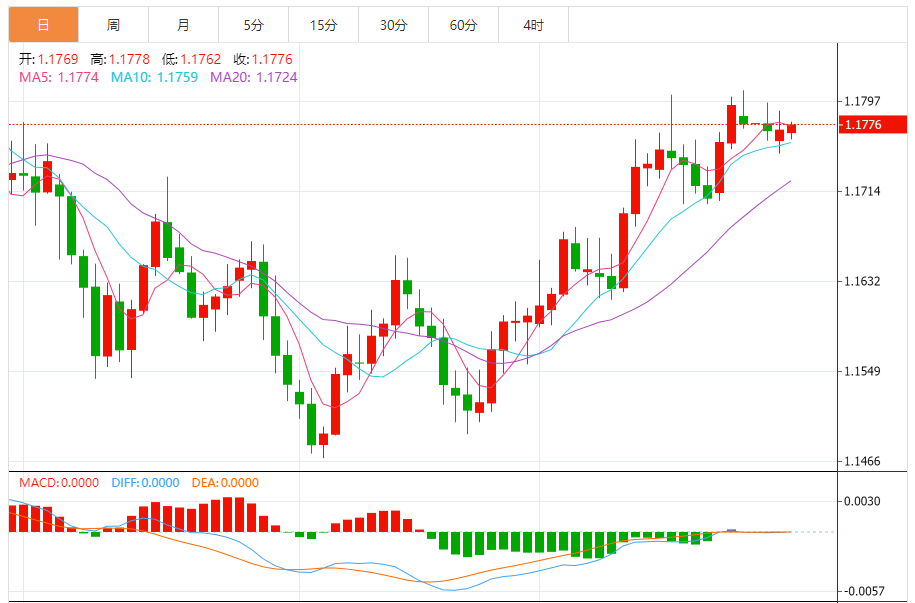Image resolution: width=915 pixels, height=603 pixels.
Task: Toggle the MA10 moving average legend
Action: [x=154, y=77]
